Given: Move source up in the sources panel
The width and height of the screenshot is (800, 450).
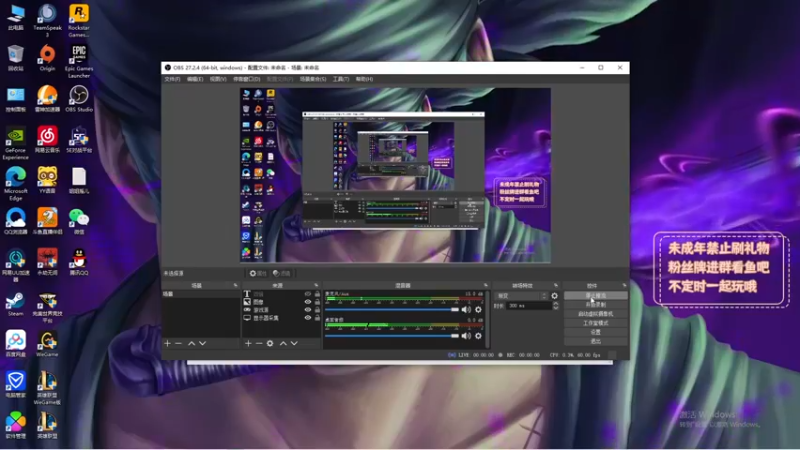Looking at the screenshot, I should tap(283, 343).
